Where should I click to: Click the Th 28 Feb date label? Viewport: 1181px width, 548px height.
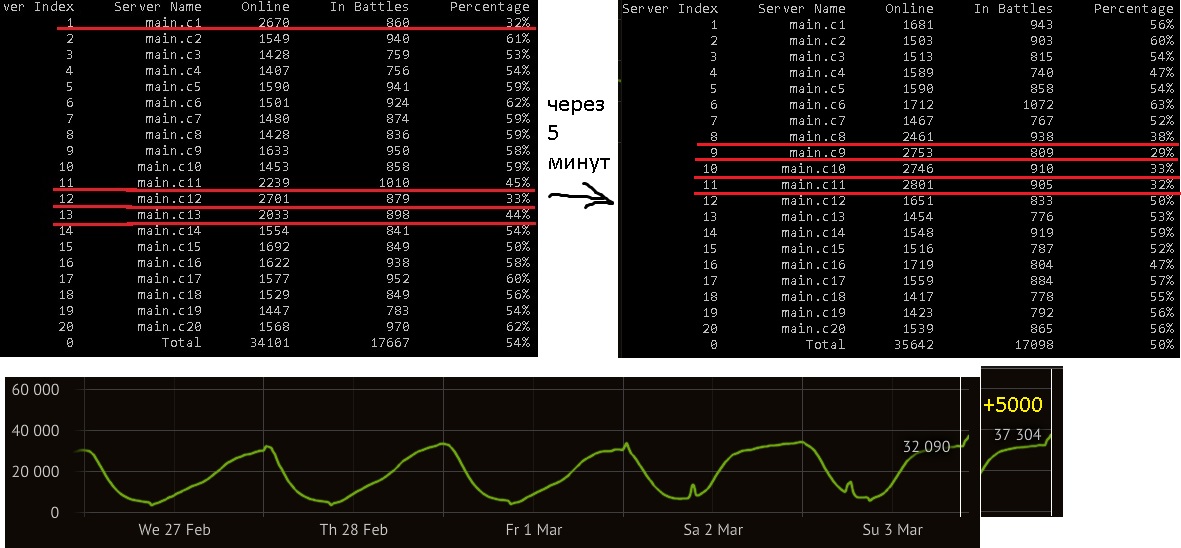pyautogui.click(x=354, y=528)
